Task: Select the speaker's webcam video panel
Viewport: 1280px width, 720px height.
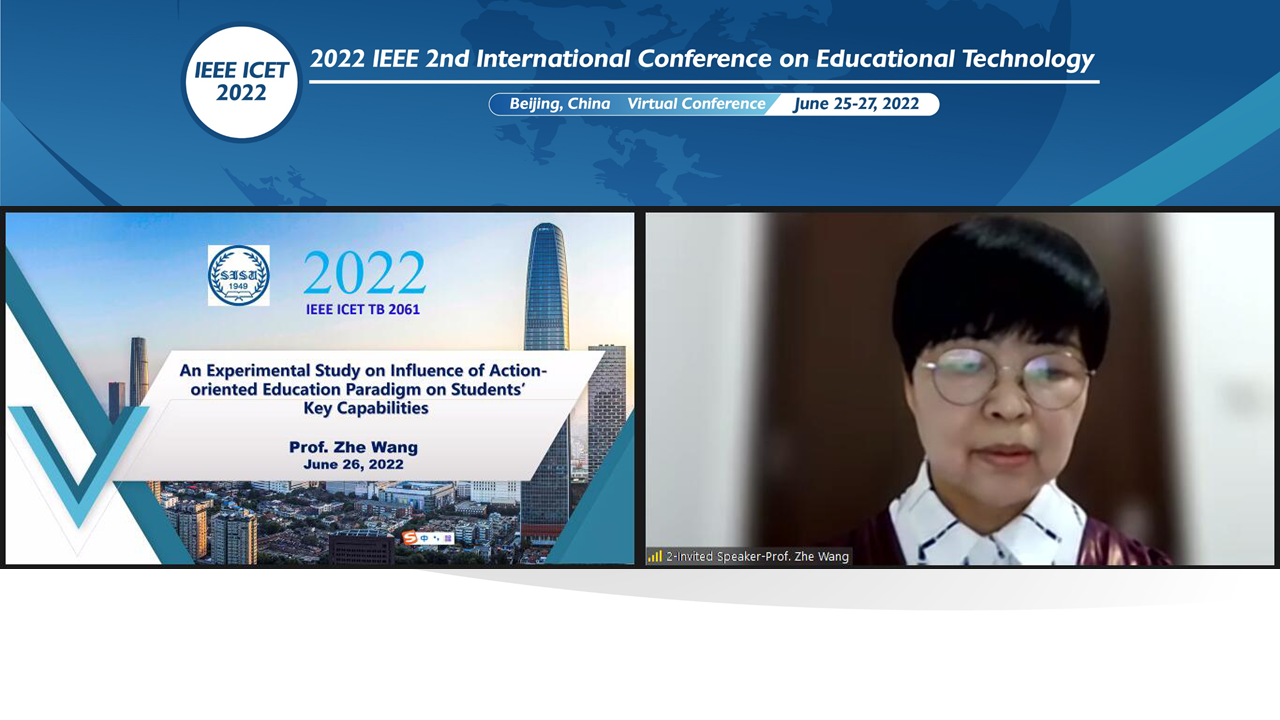Action: tap(960, 388)
